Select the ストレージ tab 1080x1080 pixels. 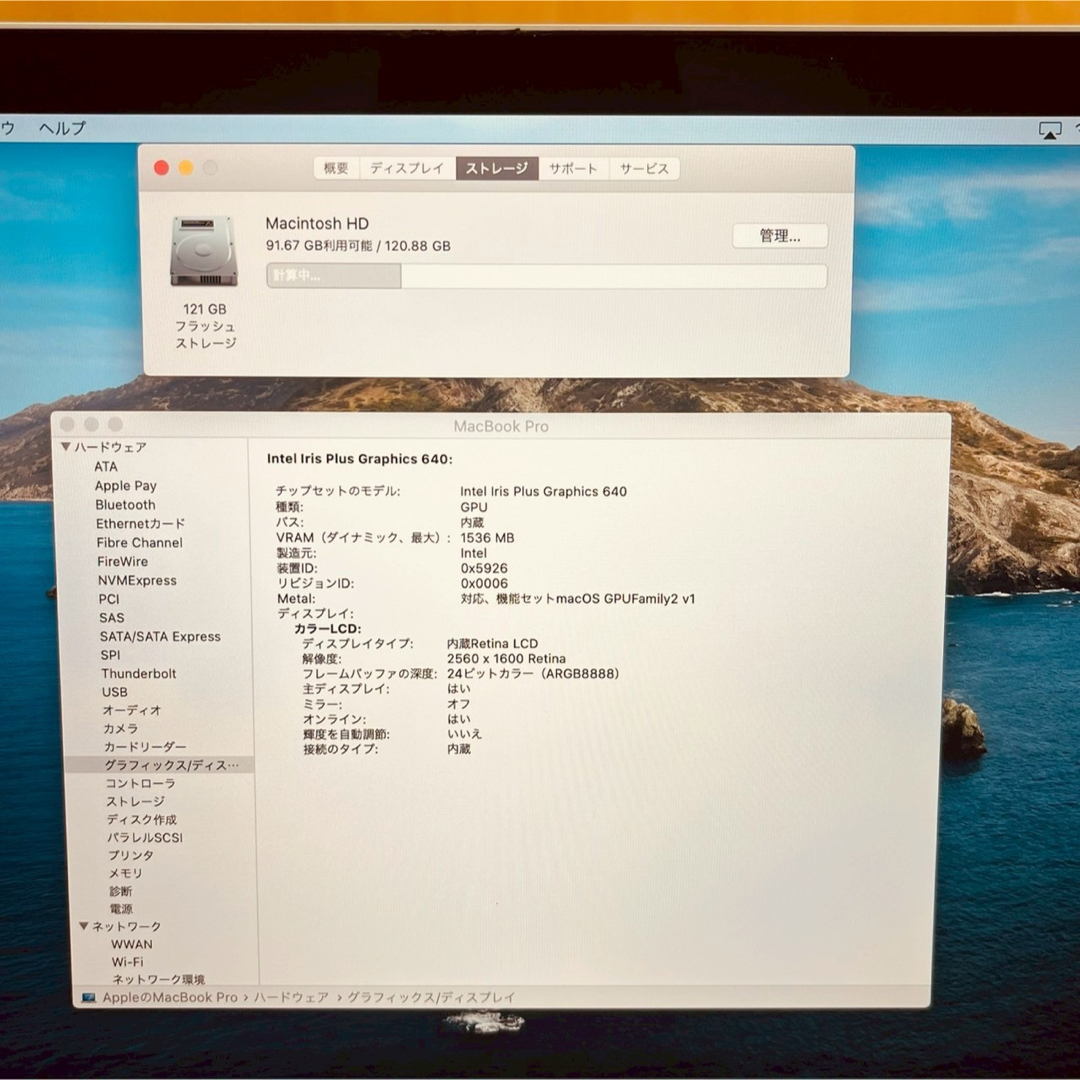[497, 169]
